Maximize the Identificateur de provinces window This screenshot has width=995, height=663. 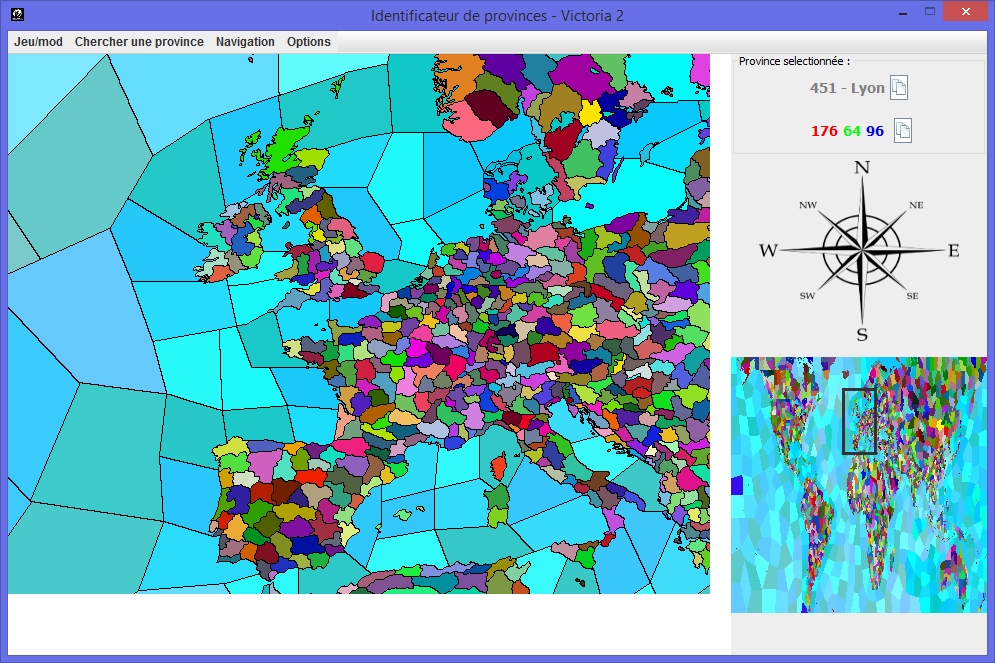tap(930, 12)
